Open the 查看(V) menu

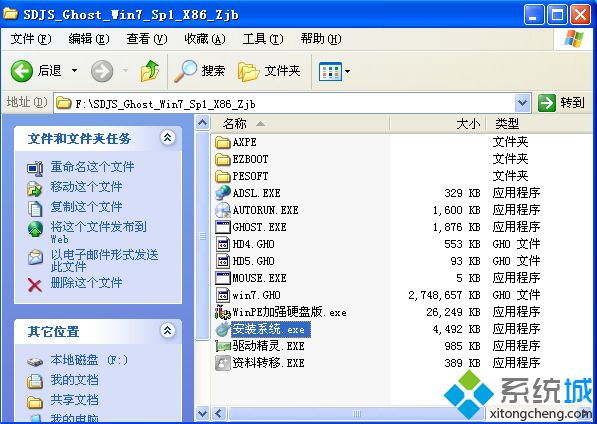[147, 38]
